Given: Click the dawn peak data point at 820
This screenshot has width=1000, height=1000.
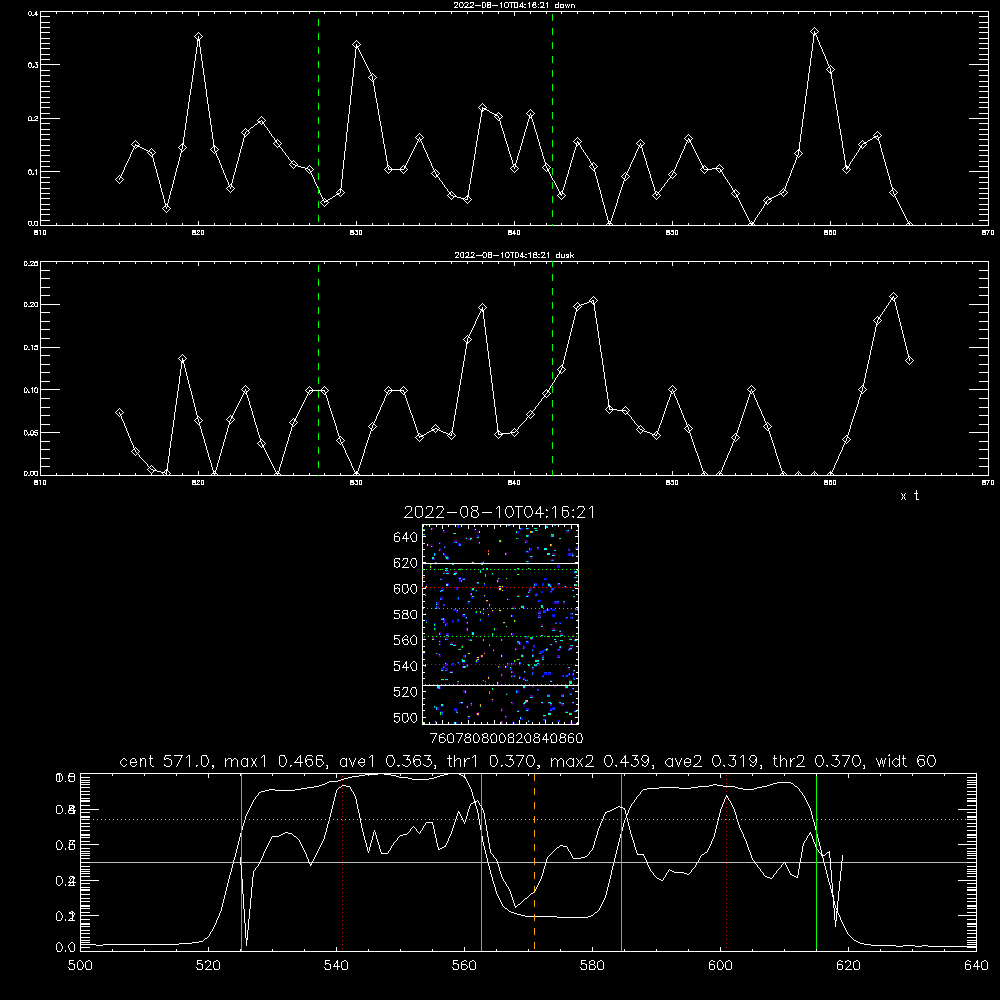Looking at the screenshot, I should click(x=198, y=37).
